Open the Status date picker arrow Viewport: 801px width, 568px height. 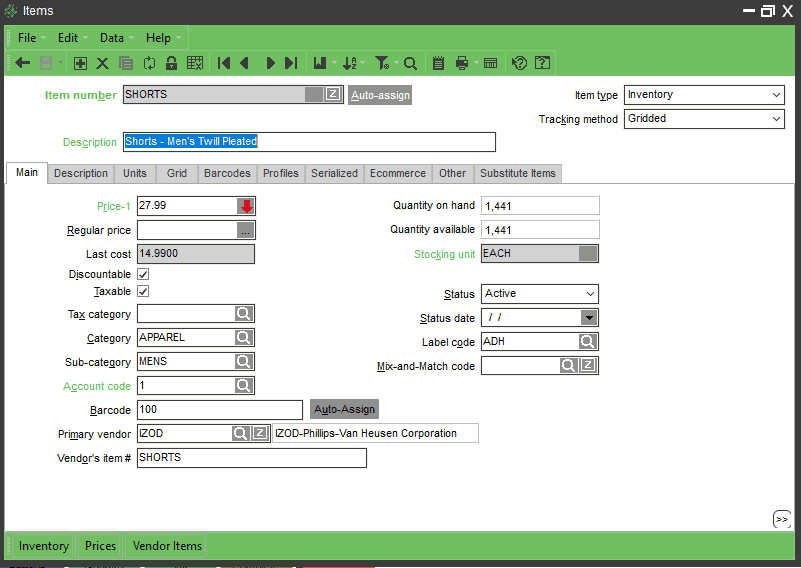pyautogui.click(x=589, y=318)
